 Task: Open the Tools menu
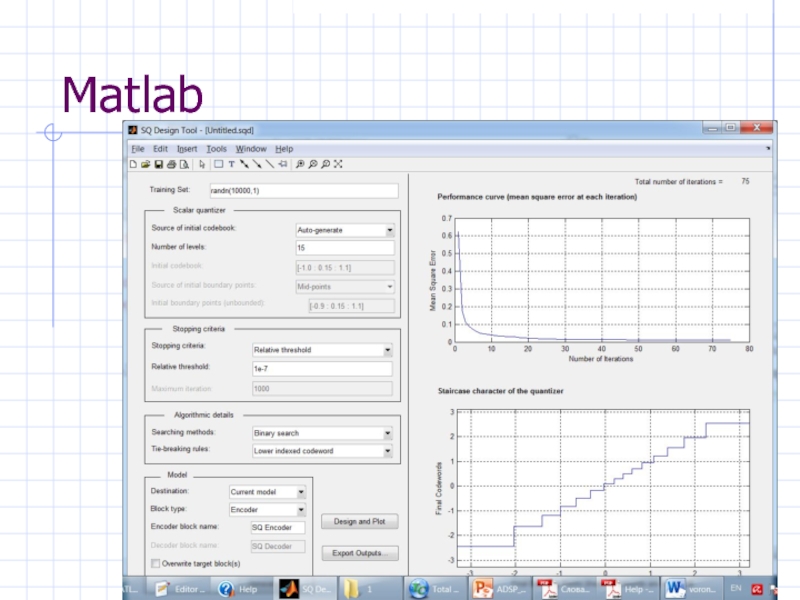(x=216, y=149)
